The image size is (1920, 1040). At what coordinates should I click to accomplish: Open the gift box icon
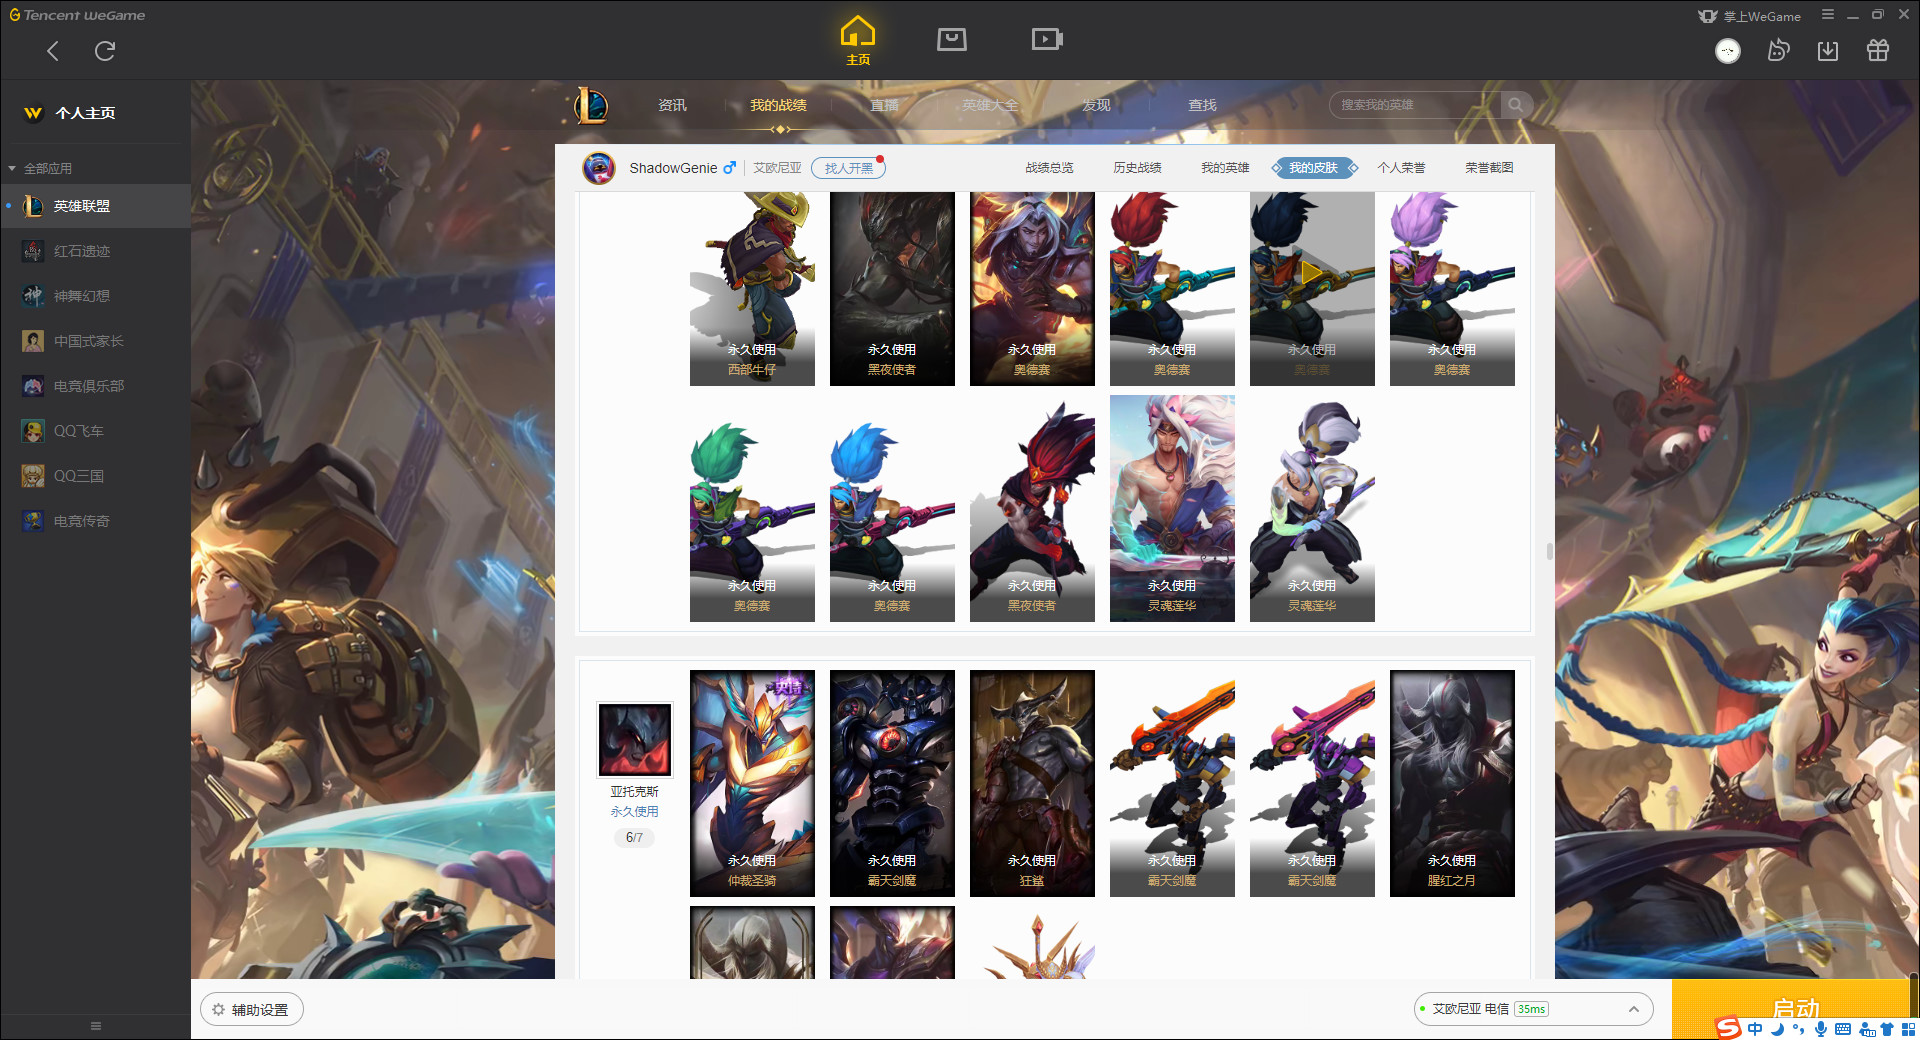[x=1878, y=51]
